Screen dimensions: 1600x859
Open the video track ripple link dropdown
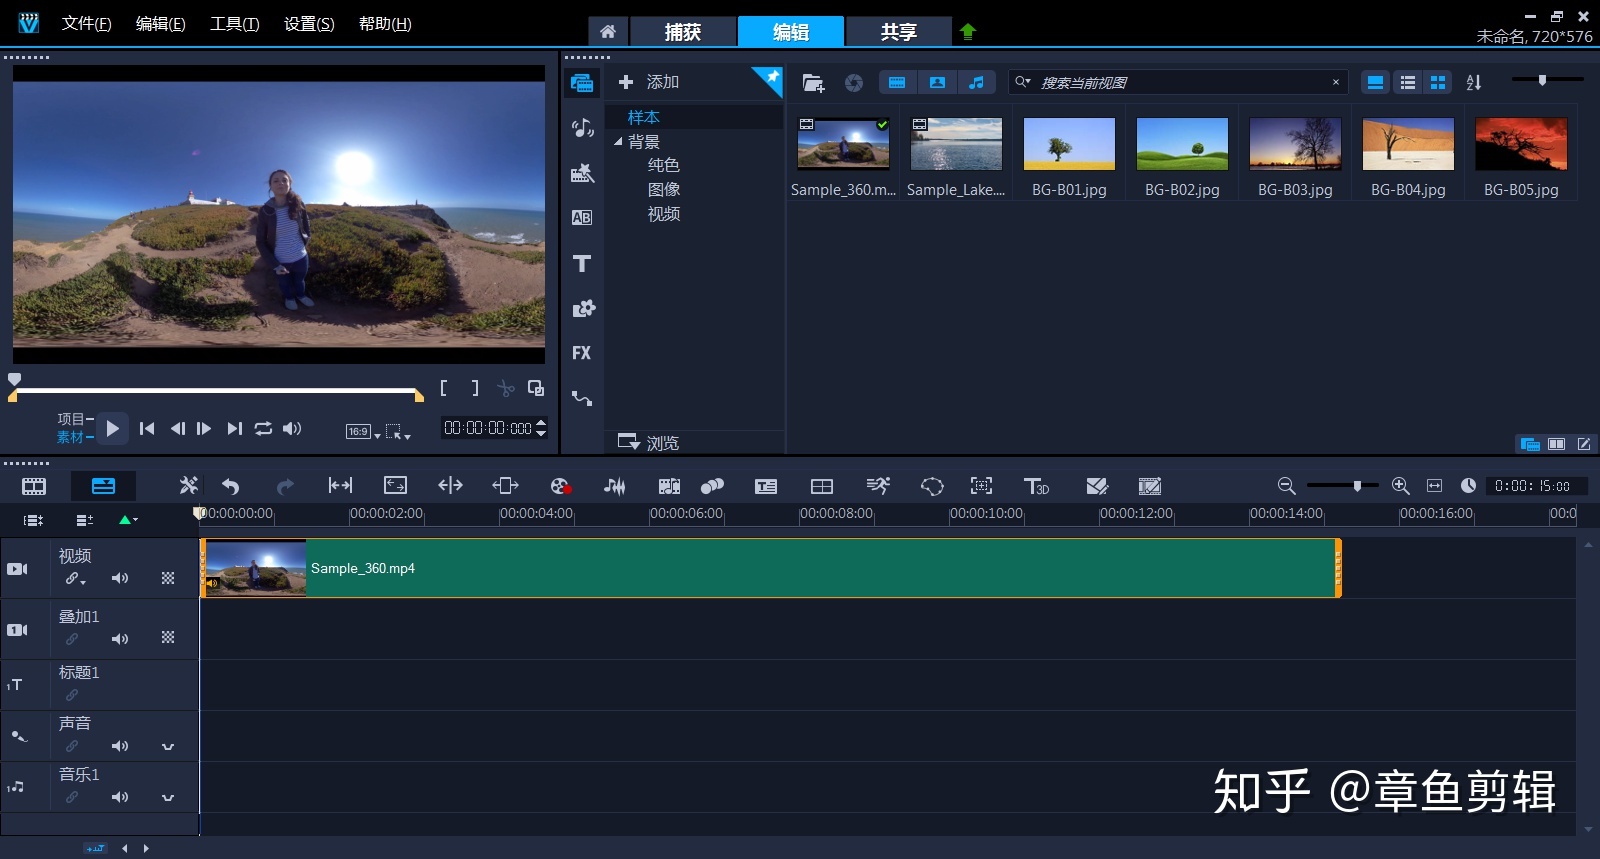pyautogui.click(x=76, y=578)
